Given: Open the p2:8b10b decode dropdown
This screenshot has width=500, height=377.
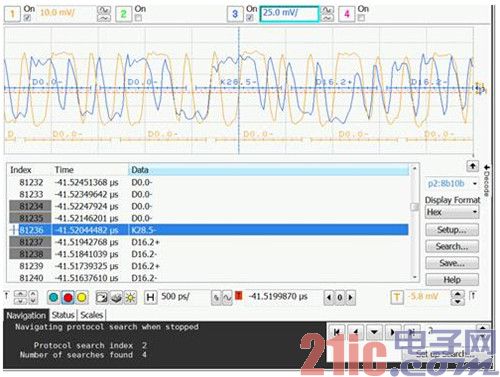Looking at the screenshot, I should click(452, 184).
